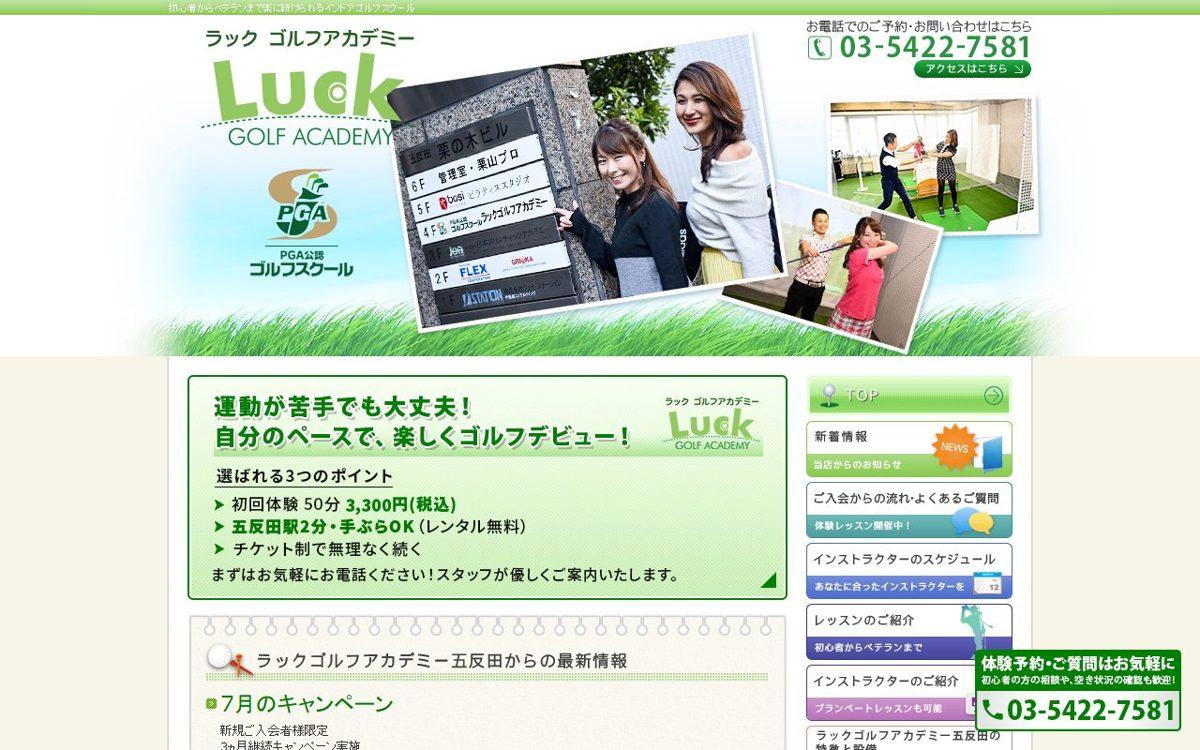Open the レッスンのご紹介 menu item
The width and height of the screenshot is (1200, 750).
pos(909,632)
